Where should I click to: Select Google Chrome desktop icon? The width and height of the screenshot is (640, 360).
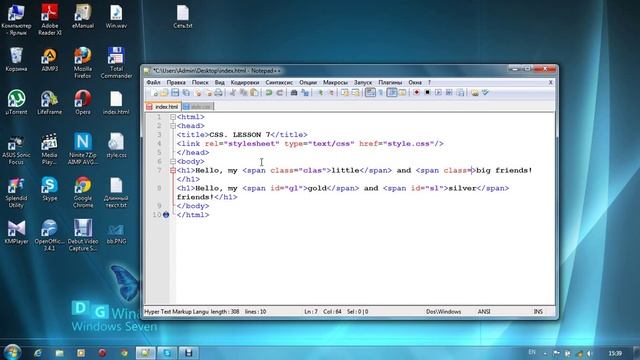pyautogui.click(x=83, y=192)
